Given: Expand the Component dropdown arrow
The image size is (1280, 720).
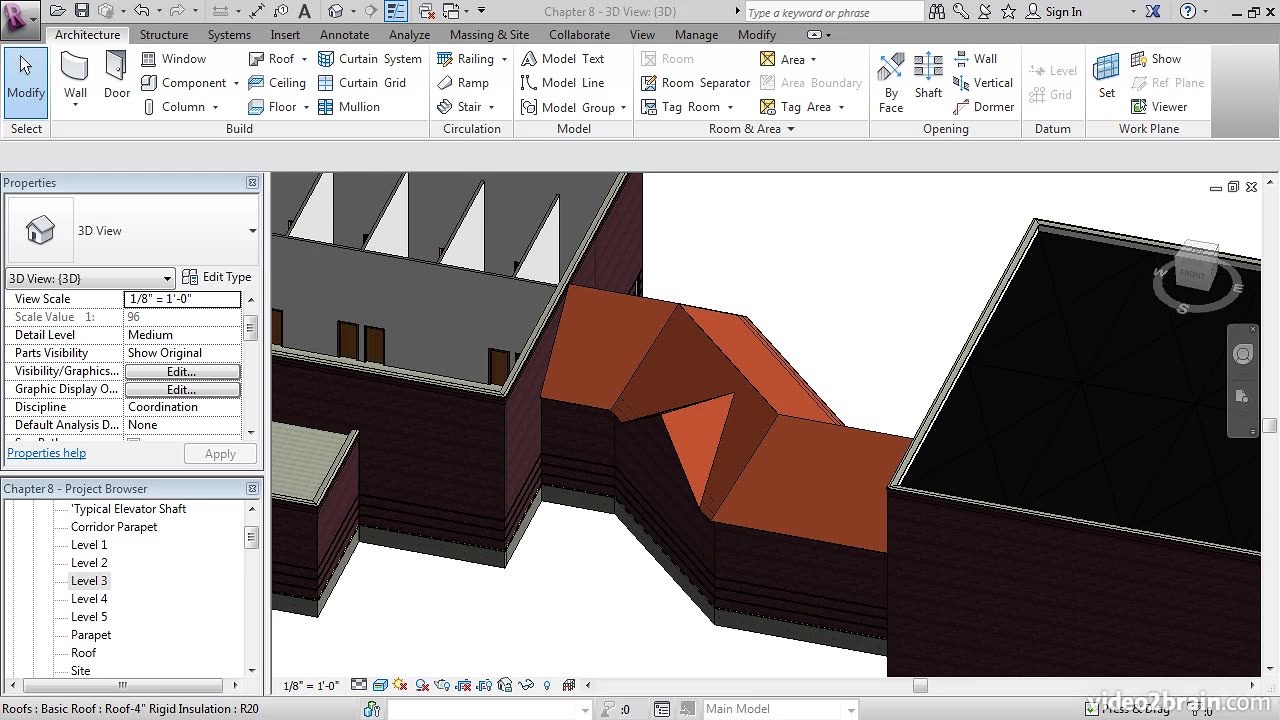Looking at the screenshot, I should [236, 83].
